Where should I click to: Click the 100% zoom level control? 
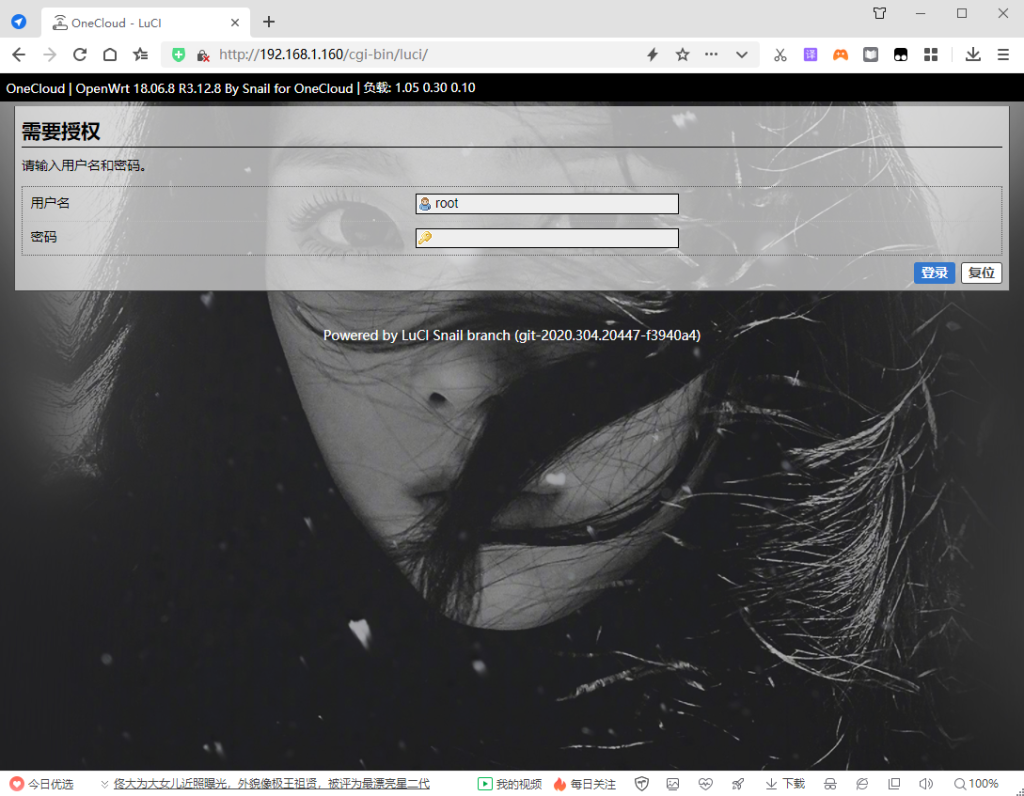click(x=976, y=784)
